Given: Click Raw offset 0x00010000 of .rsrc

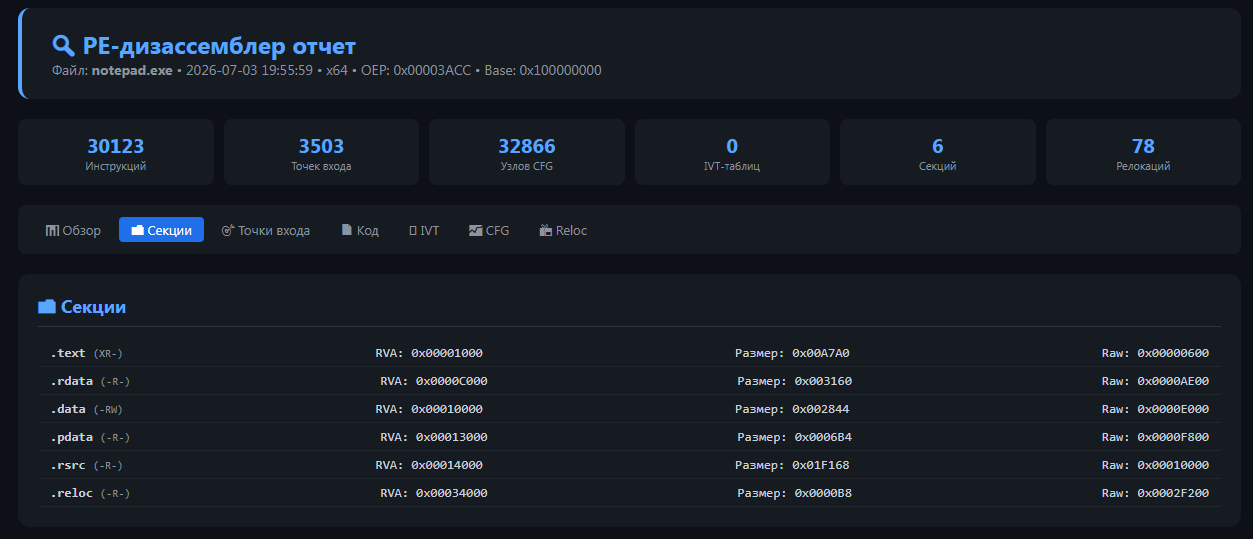Looking at the screenshot, I should click(1155, 465).
